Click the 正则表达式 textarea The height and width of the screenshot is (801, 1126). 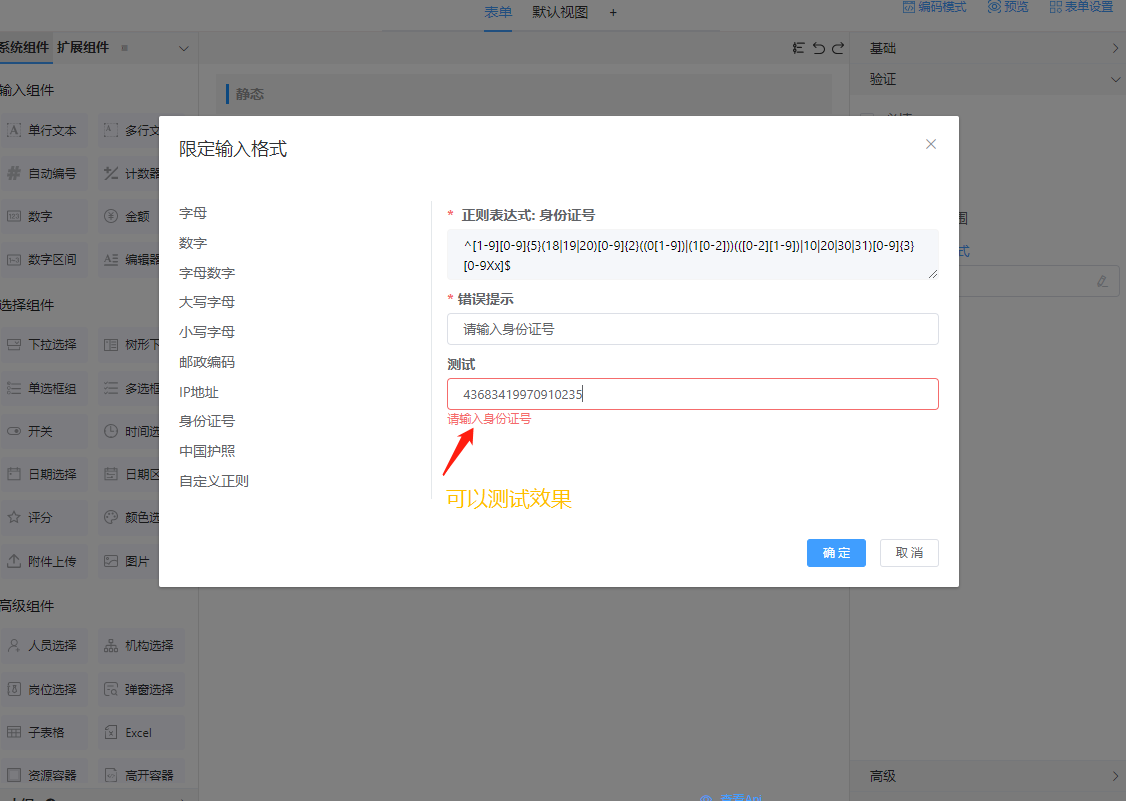[692, 254]
